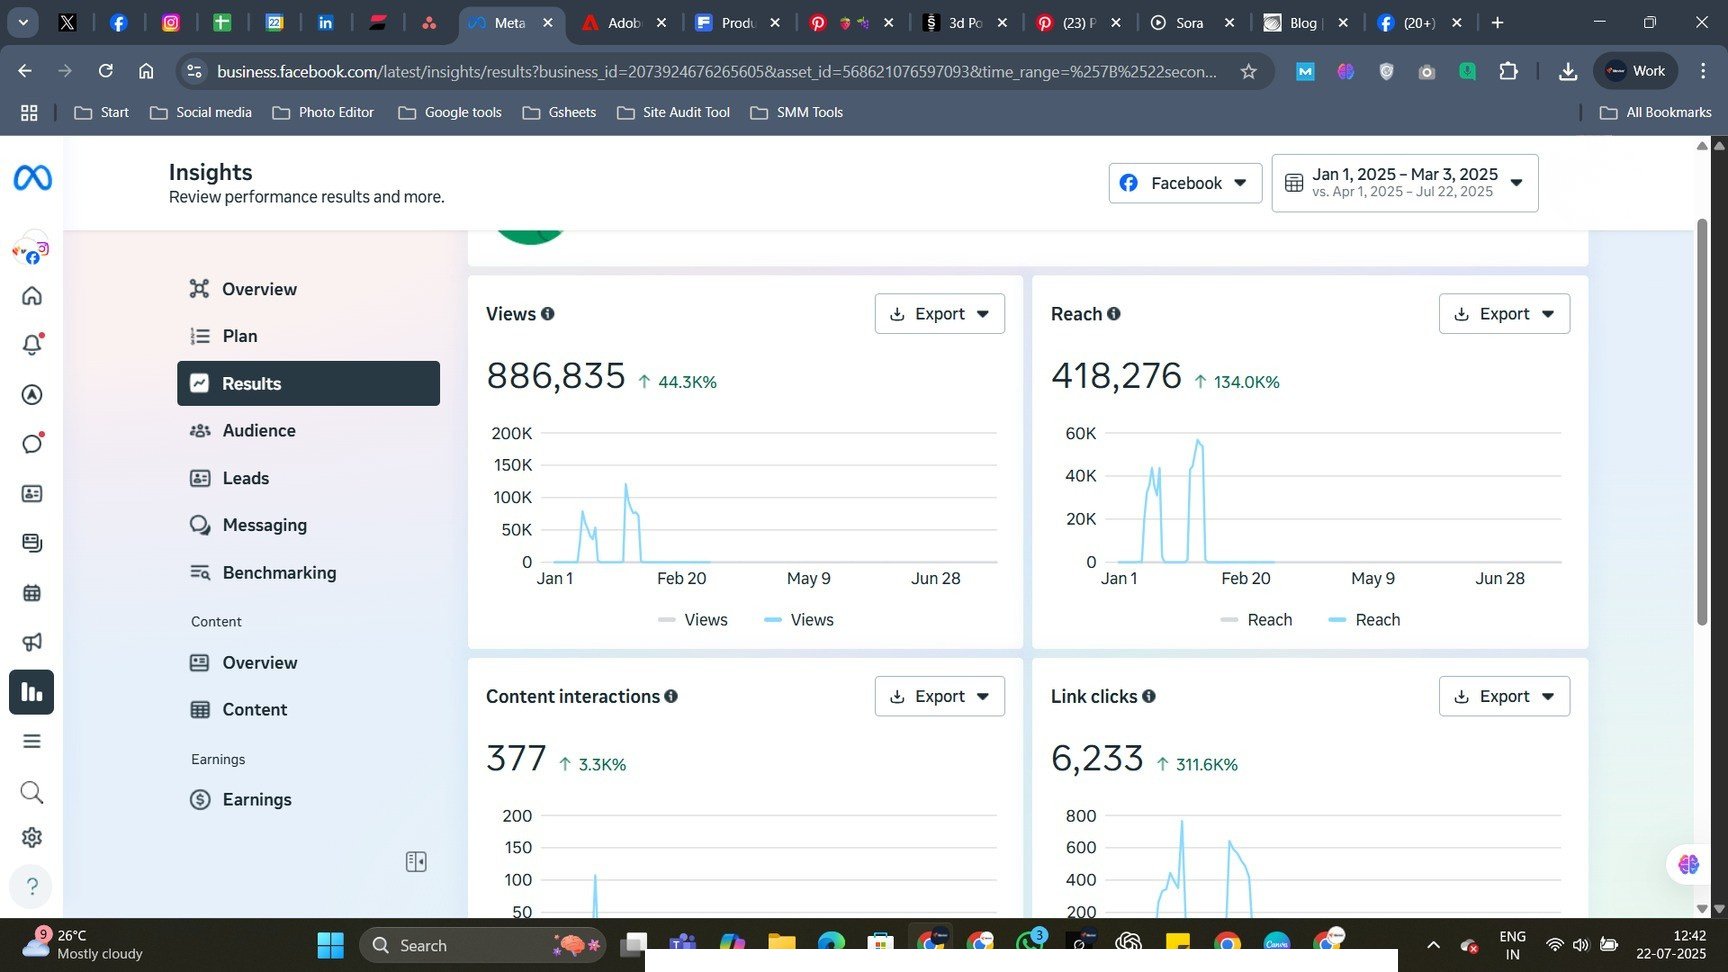Click the Link clicks info icon
The image size is (1728, 972).
point(1149,696)
